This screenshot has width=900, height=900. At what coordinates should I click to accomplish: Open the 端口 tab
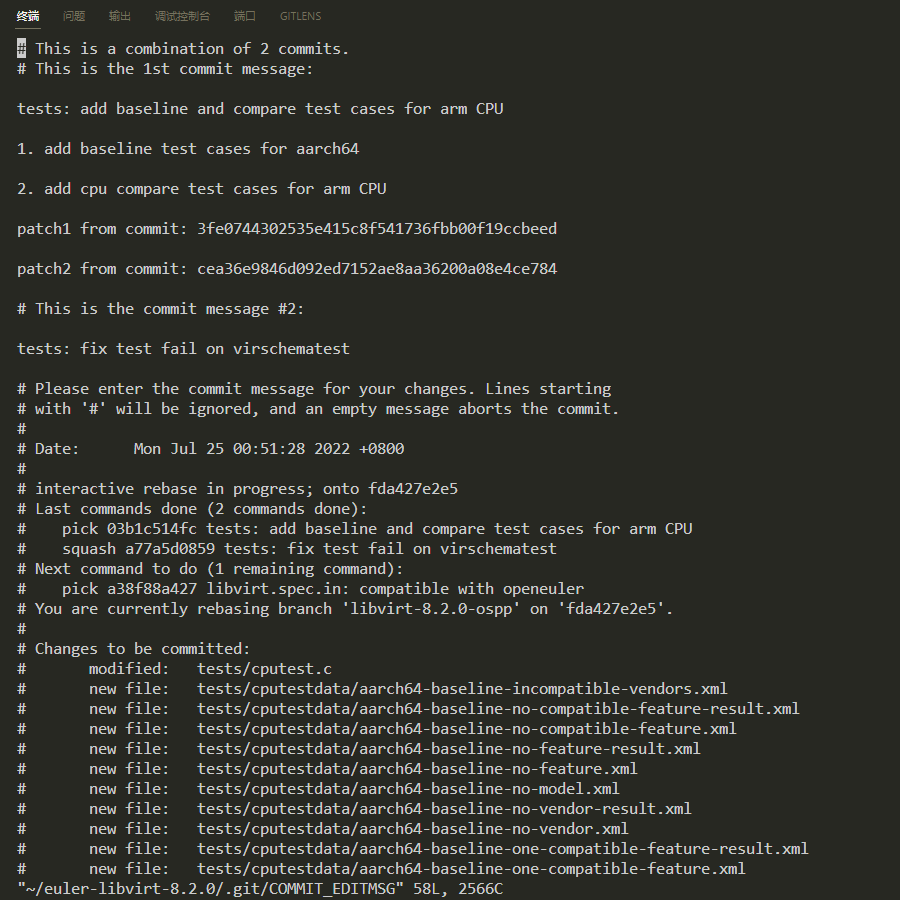245,16
